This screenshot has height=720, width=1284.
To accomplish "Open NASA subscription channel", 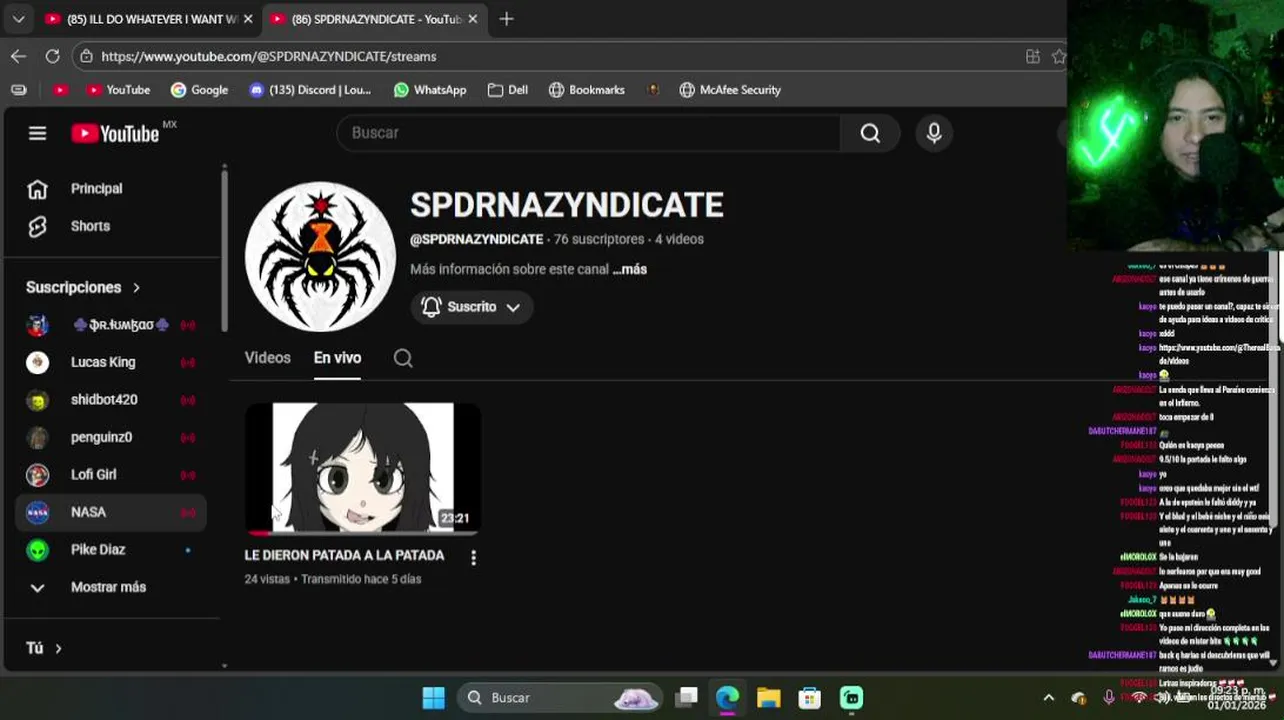I will pos(110,512).
